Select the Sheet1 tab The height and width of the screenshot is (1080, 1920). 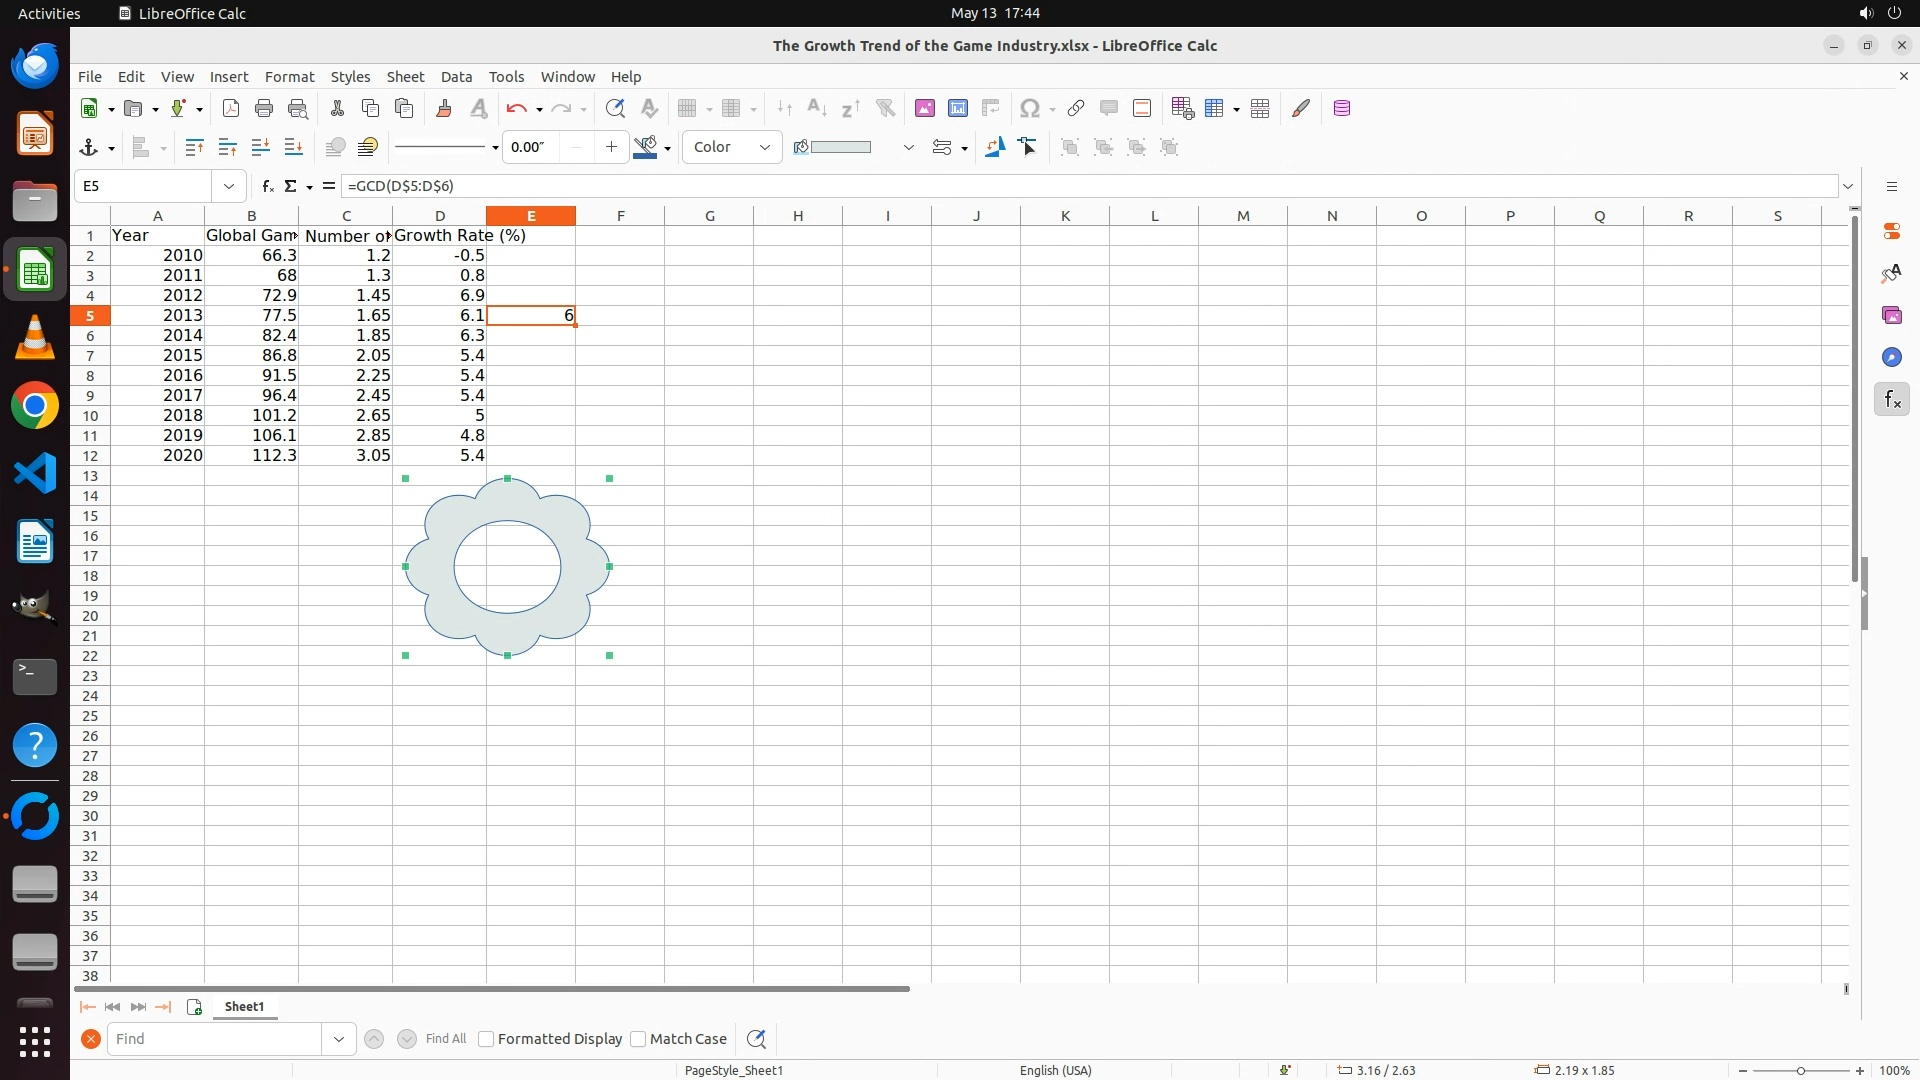pos(244,1007)
